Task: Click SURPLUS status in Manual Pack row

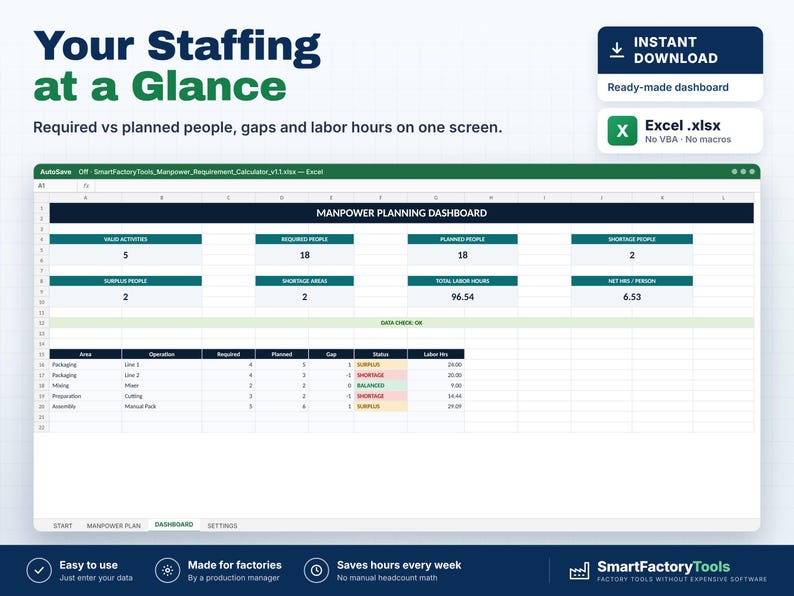Action: (x=381, y=406)
